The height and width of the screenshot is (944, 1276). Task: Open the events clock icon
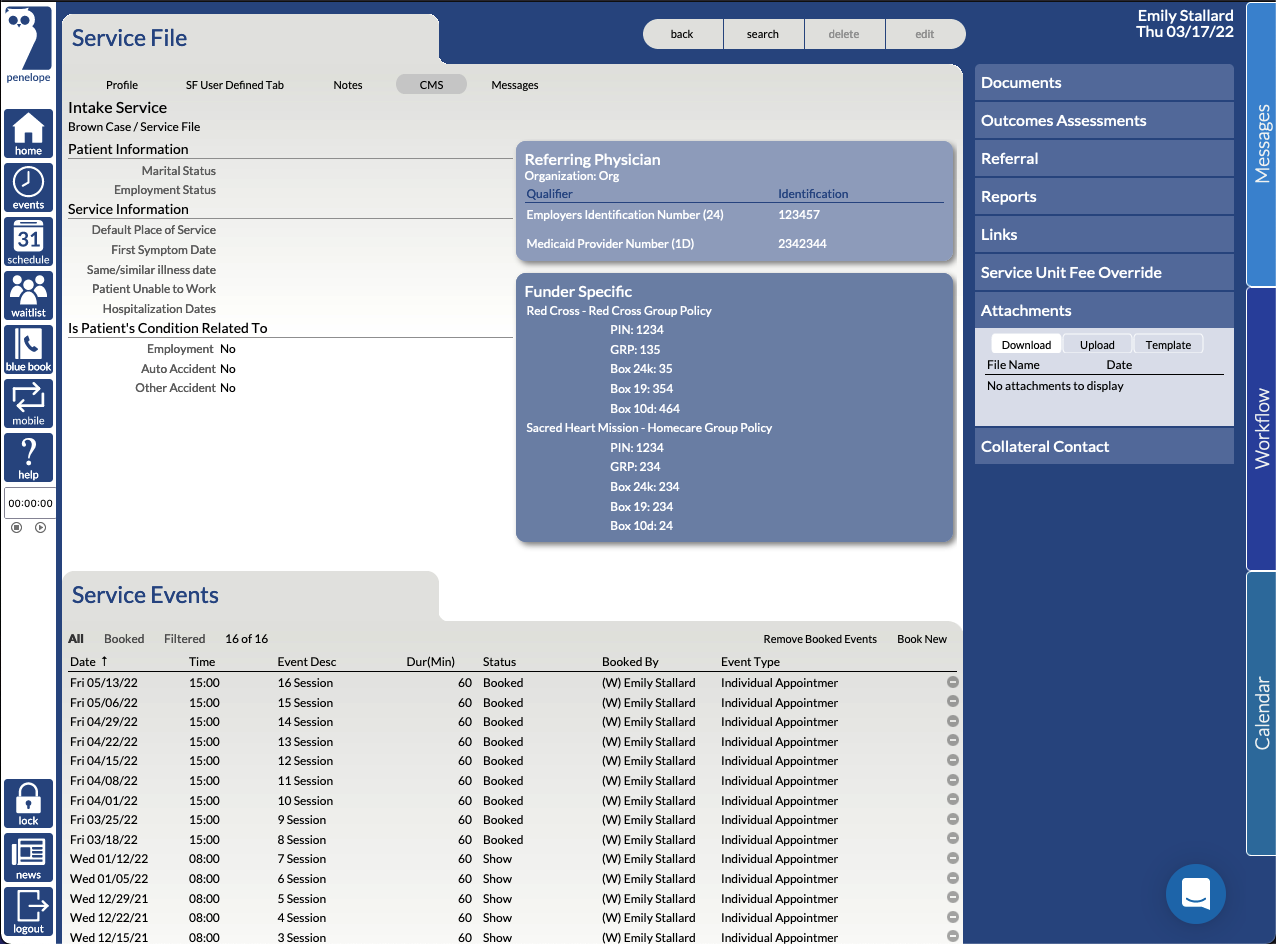tap(29, 188)
